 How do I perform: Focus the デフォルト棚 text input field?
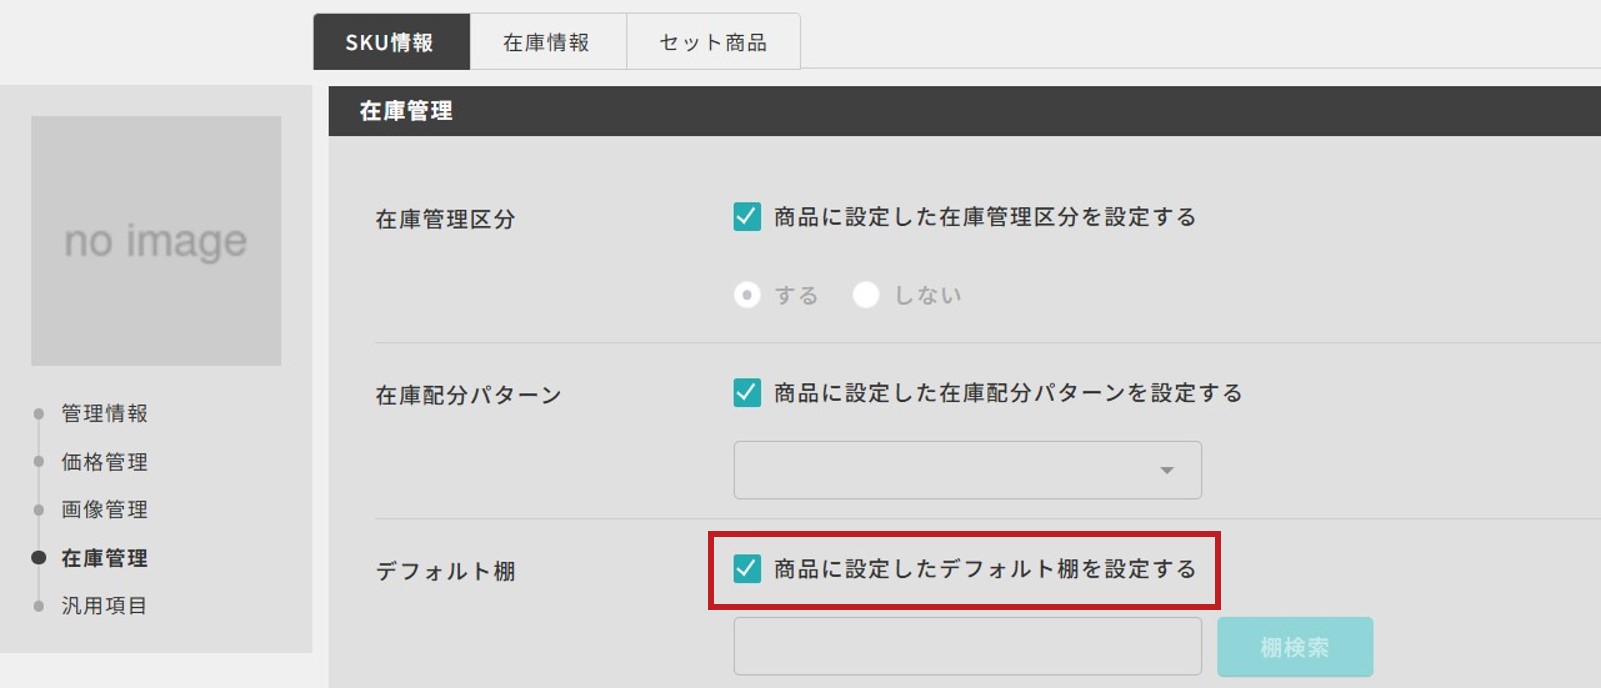(967, 647)
